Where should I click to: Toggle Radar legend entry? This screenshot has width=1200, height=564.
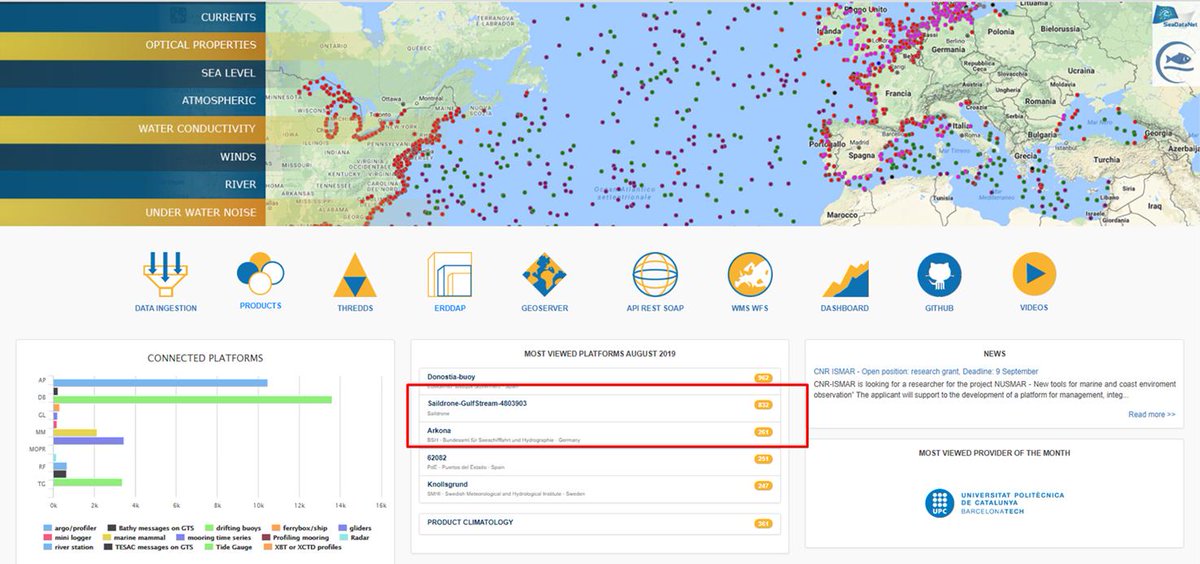point(354,538)
